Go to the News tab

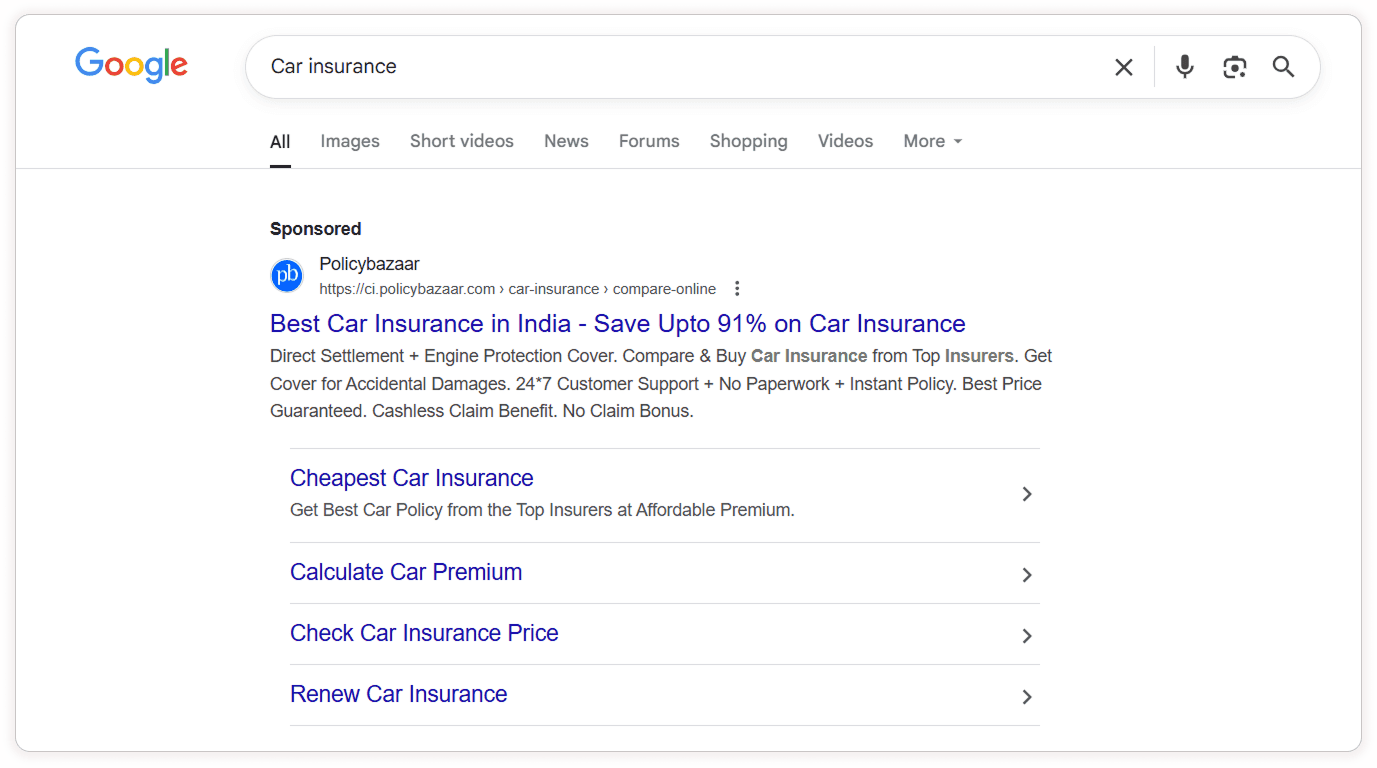(x=566, y=142)
